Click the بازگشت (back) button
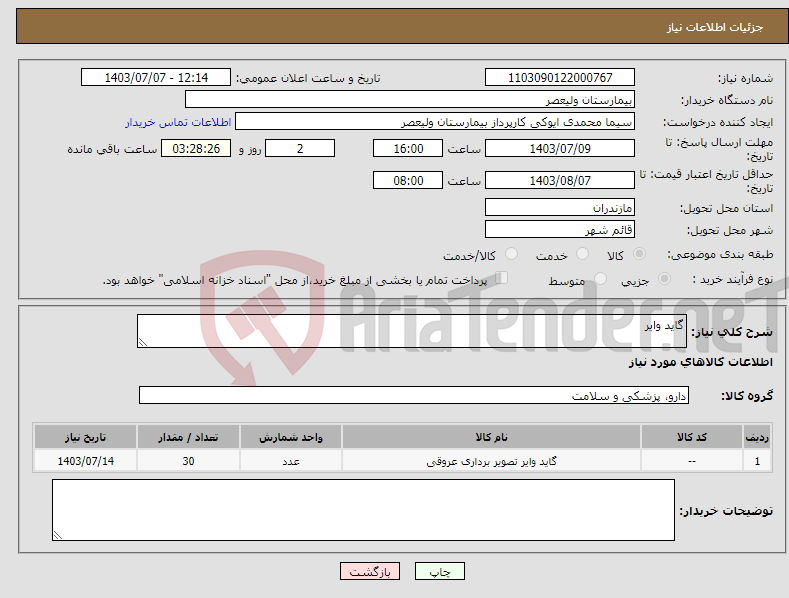The height and width of the screenshot is (598, 789). pos(370,571)
